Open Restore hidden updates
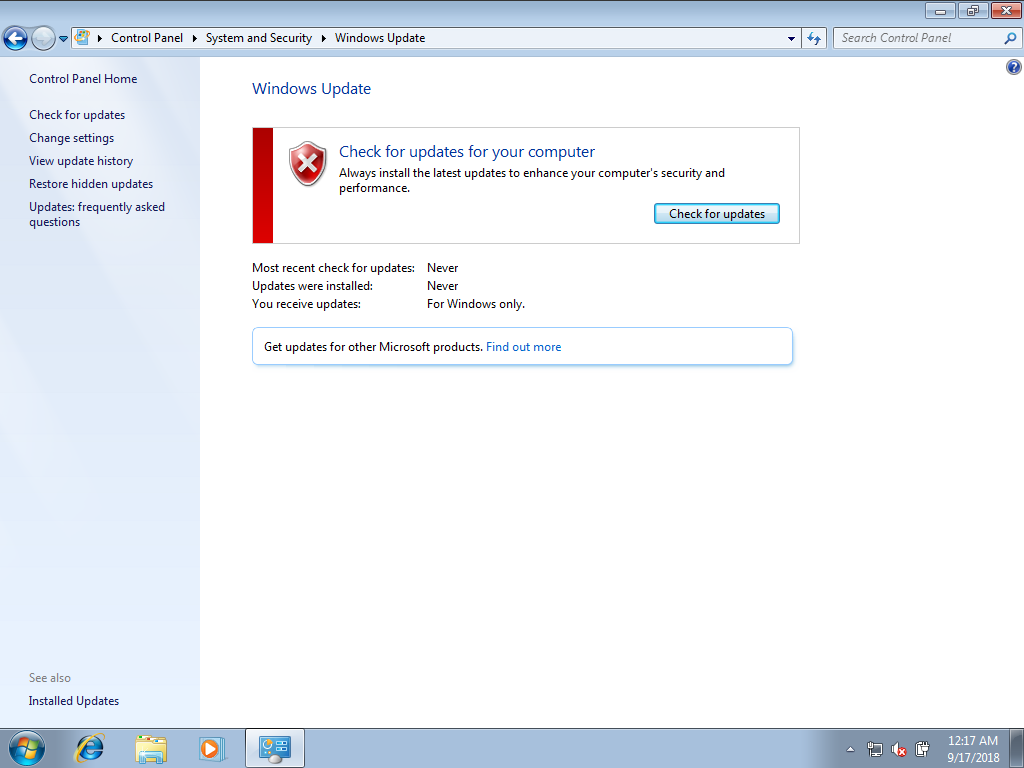Viewport: 1024px width, 768px height. (91, 184)
